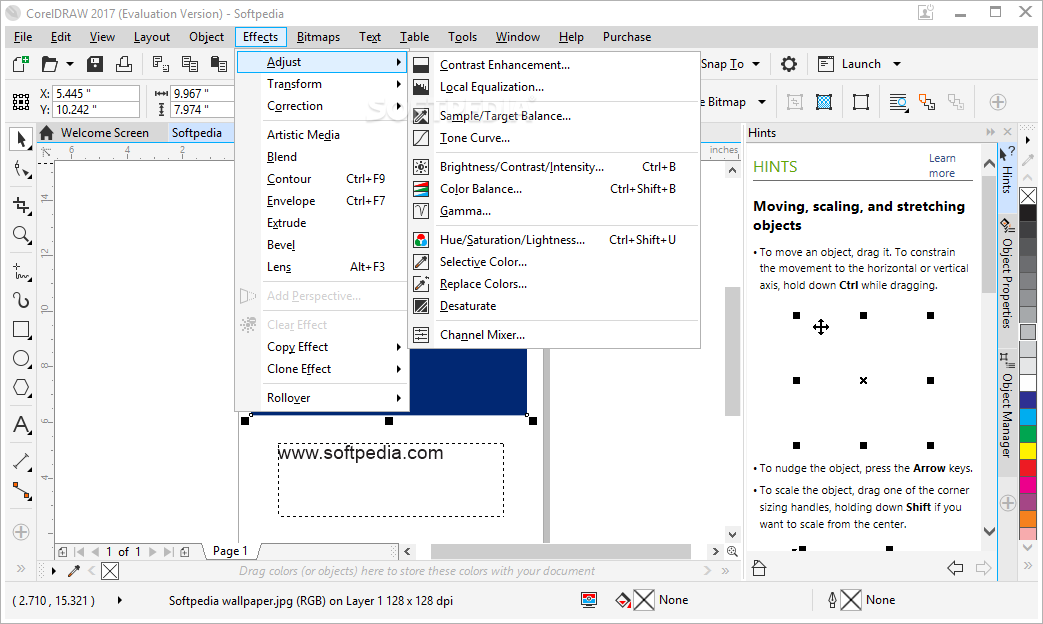Viewport: 1043px width, 624px height.
Task: Select the Crop tool
Action: point(21,206)
